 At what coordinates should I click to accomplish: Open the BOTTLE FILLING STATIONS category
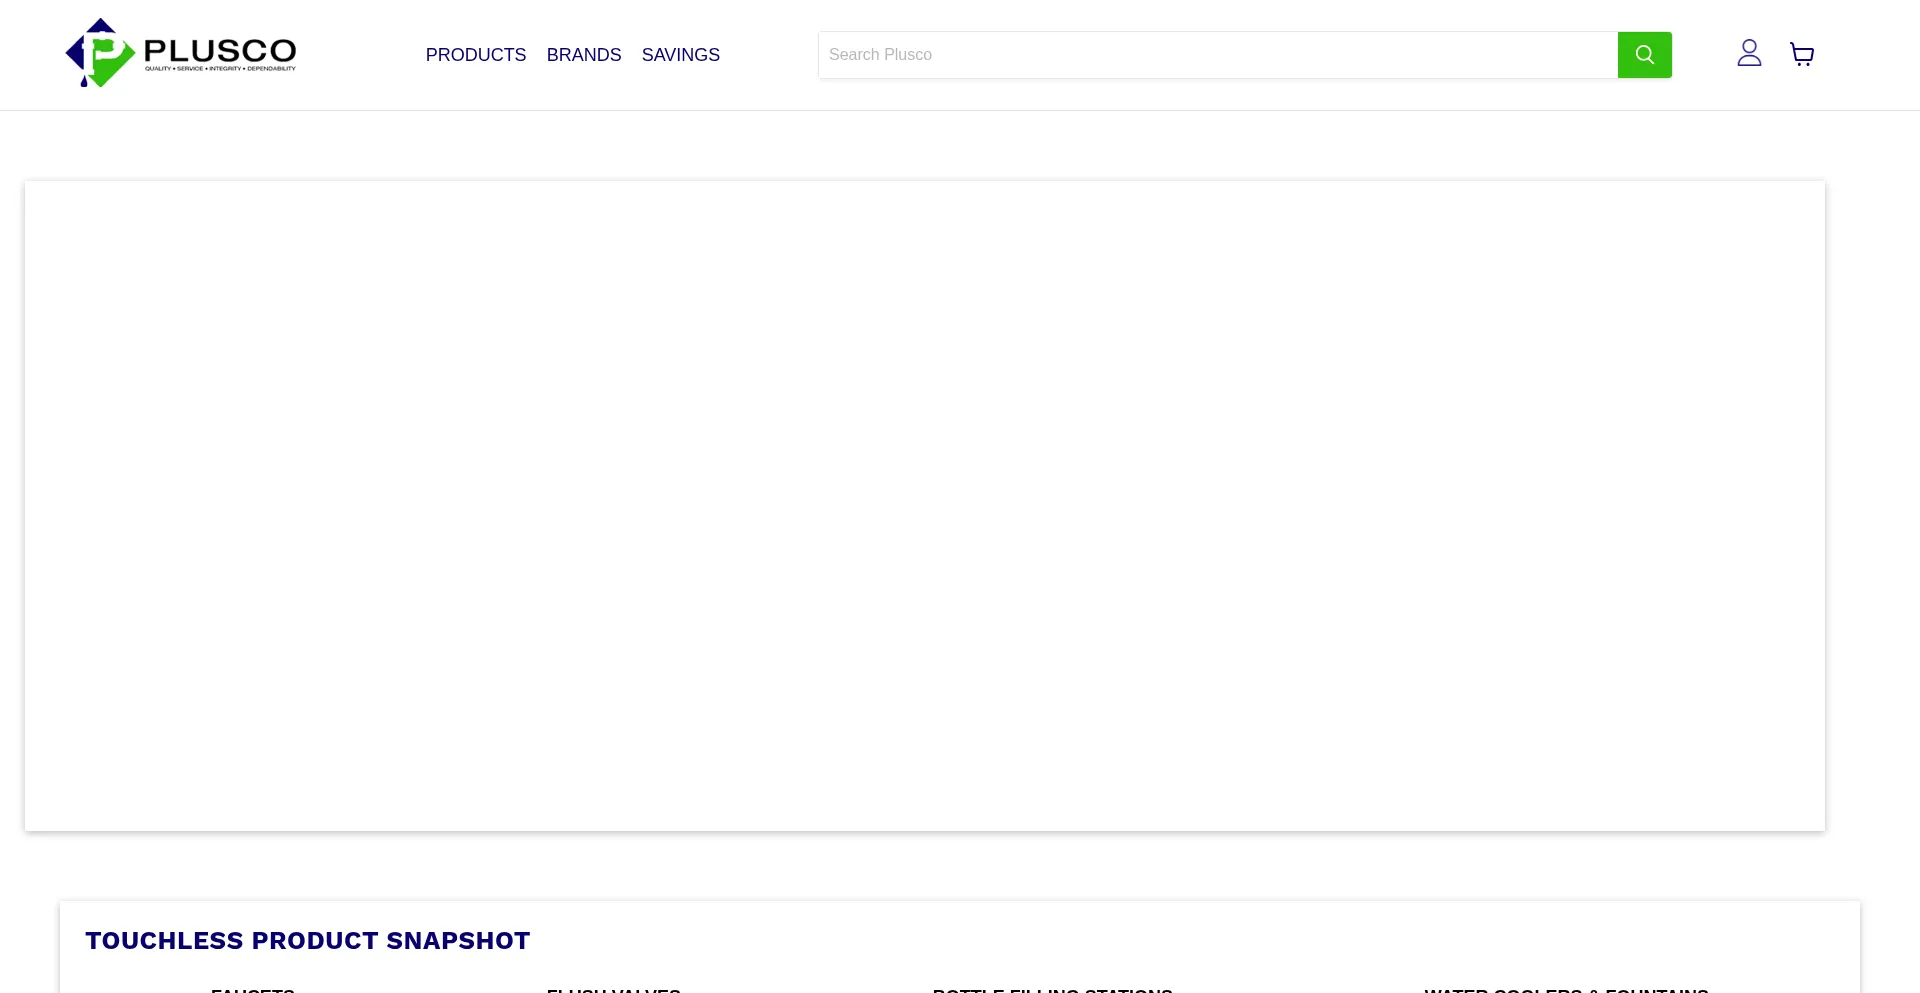tap(1052, 989)
